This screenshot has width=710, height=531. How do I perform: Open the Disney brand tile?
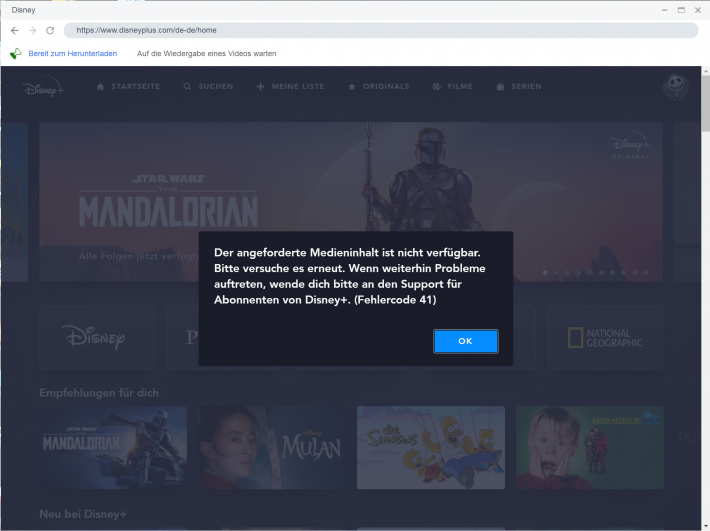coord(97,337)
